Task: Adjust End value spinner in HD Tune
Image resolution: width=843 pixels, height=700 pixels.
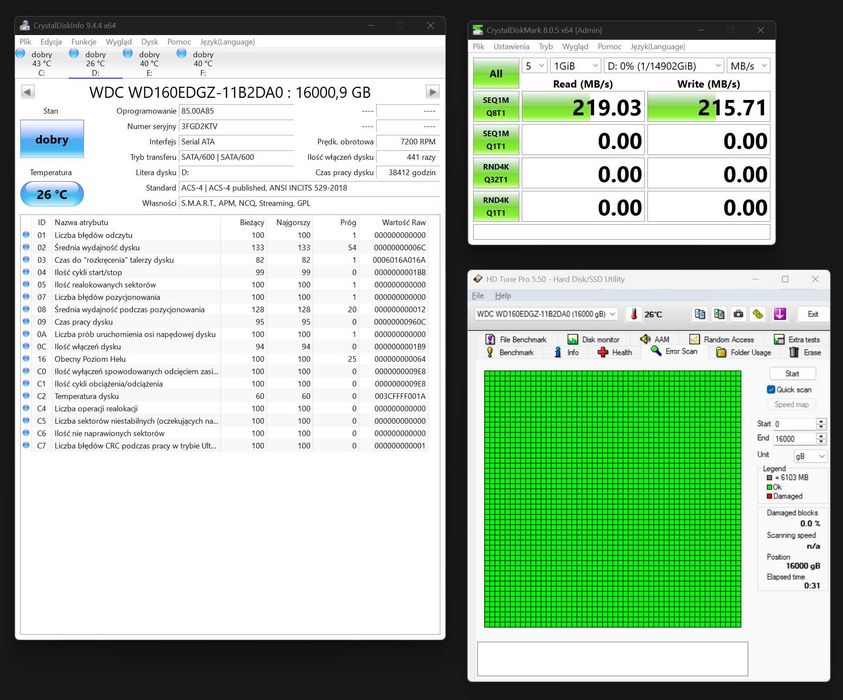Action: click(x=820, y=439)
